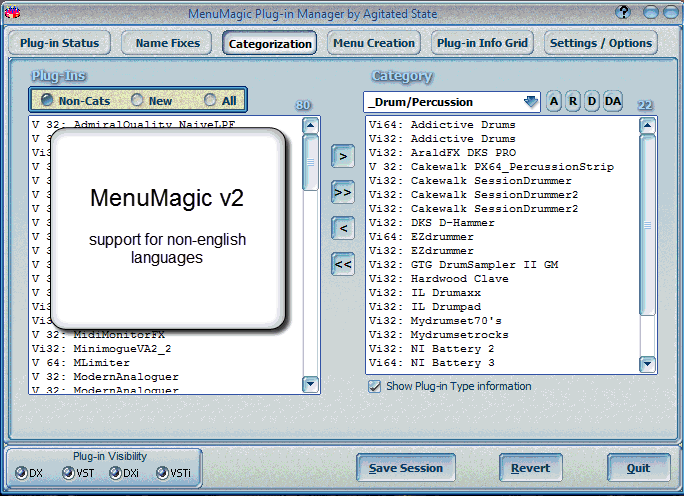The height and width of the screenshot is (496, 684).
Task: Click Category list scroll down arrow
Action: tap(647, 363)
